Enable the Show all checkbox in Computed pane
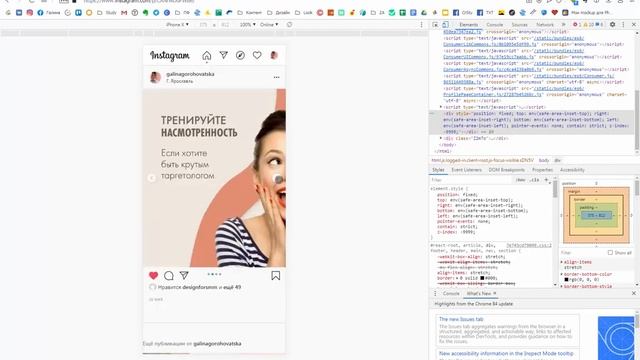The image size is (640, 360). point(610,253)
